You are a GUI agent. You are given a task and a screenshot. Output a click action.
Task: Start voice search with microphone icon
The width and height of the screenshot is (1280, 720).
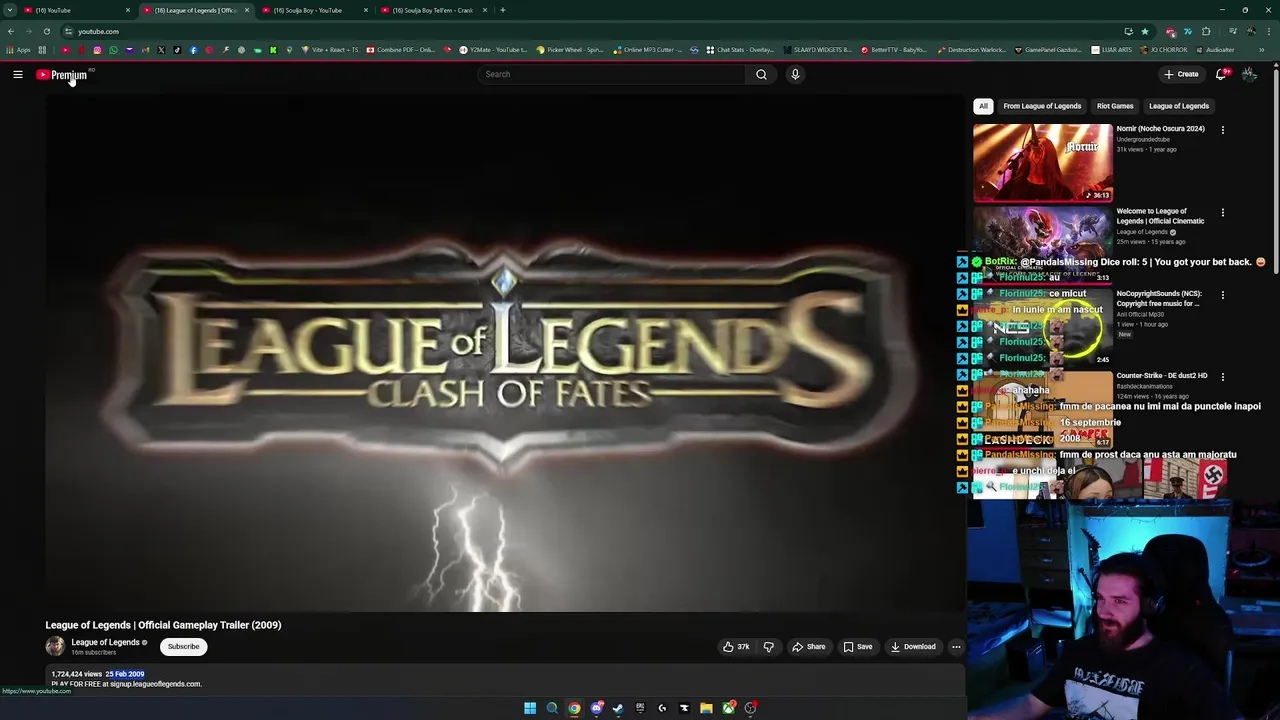(x=795, y=74)
